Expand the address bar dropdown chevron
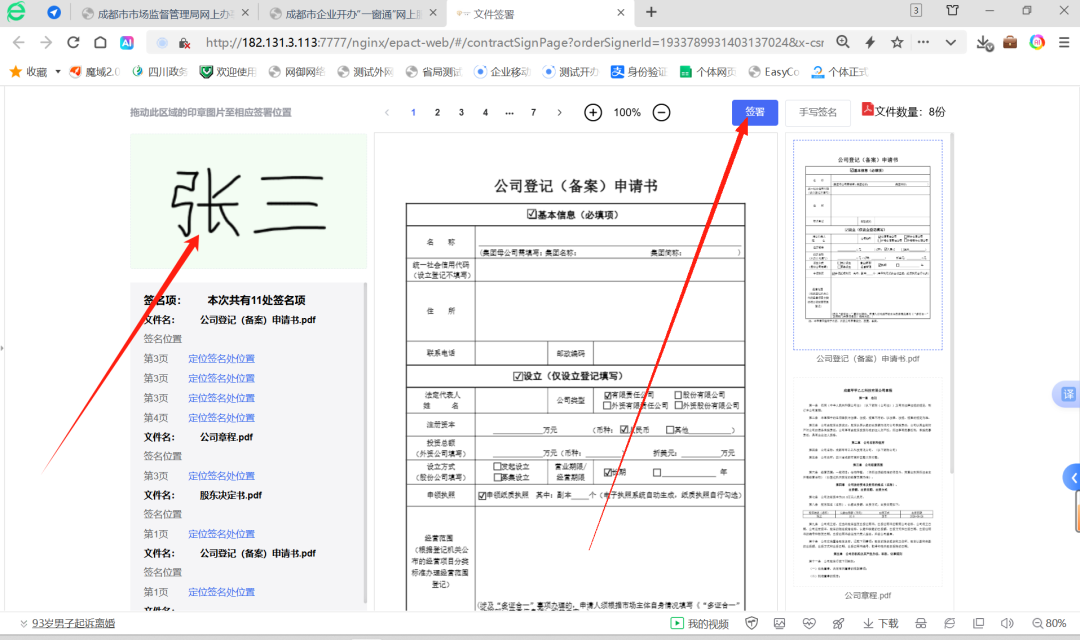 tap(951, 43)
